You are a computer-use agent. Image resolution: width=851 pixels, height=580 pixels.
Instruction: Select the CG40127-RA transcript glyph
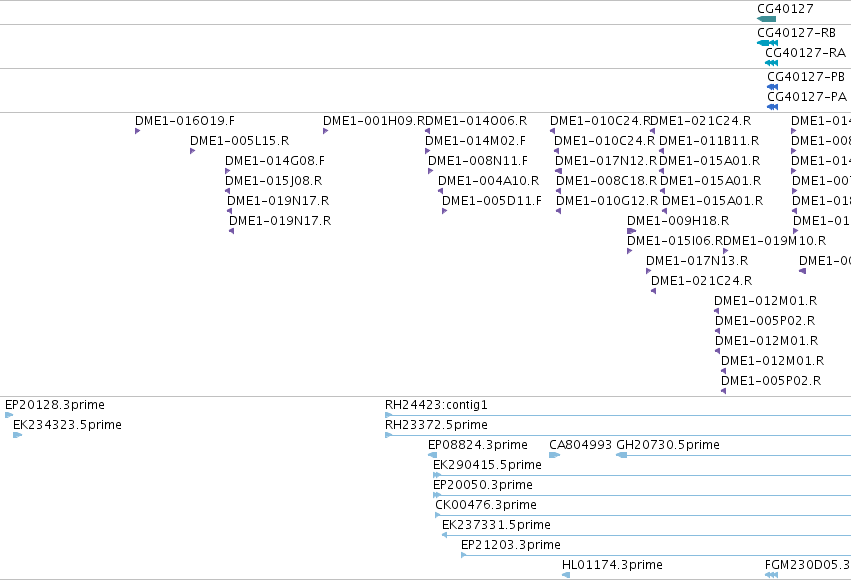click(771, 63)
